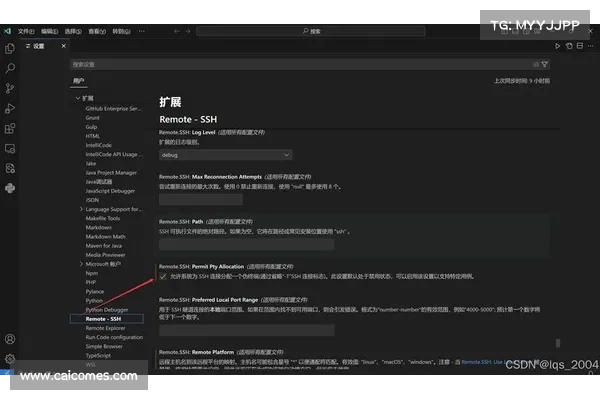The width and height of the screenshot is (600, 400).
Task: Click the filter icon in settings search
Action: [x=545, y=64]
